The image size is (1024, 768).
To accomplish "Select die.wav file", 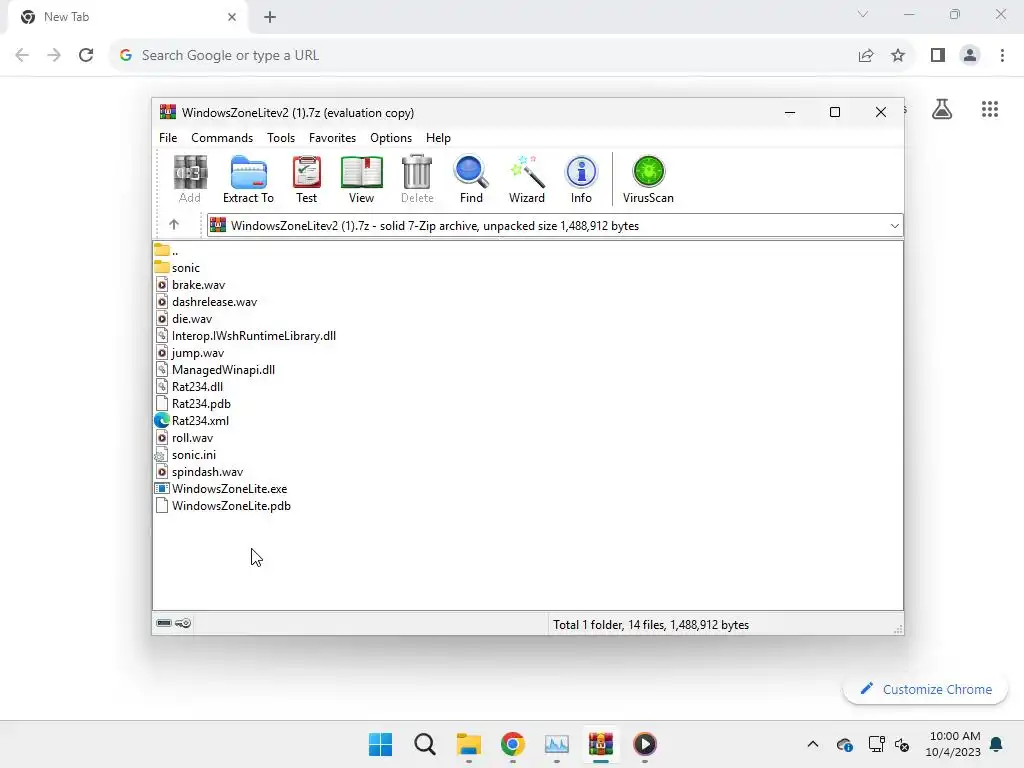I will coord(184,319).
